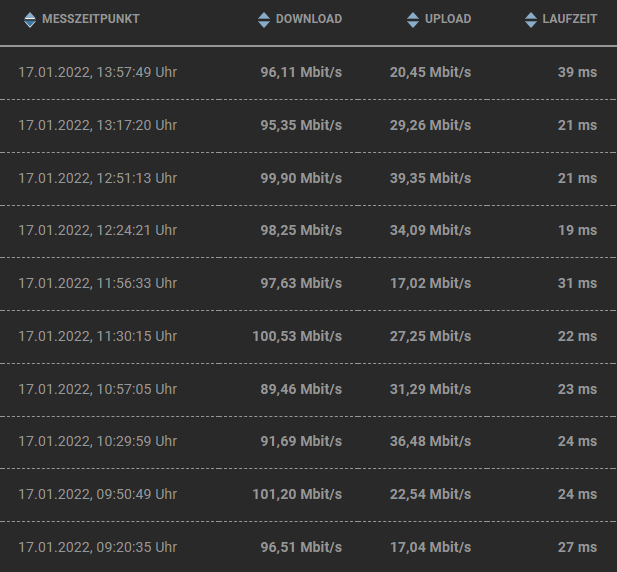Click the Laufzeit sort arrows icon
This screenshot has width=617, height=572.
tap(531, 19)
